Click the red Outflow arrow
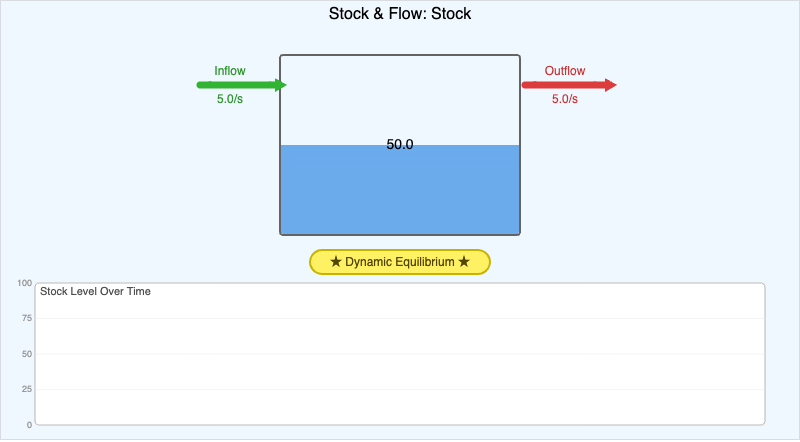 pyautogui.click(x=568, y=85)
